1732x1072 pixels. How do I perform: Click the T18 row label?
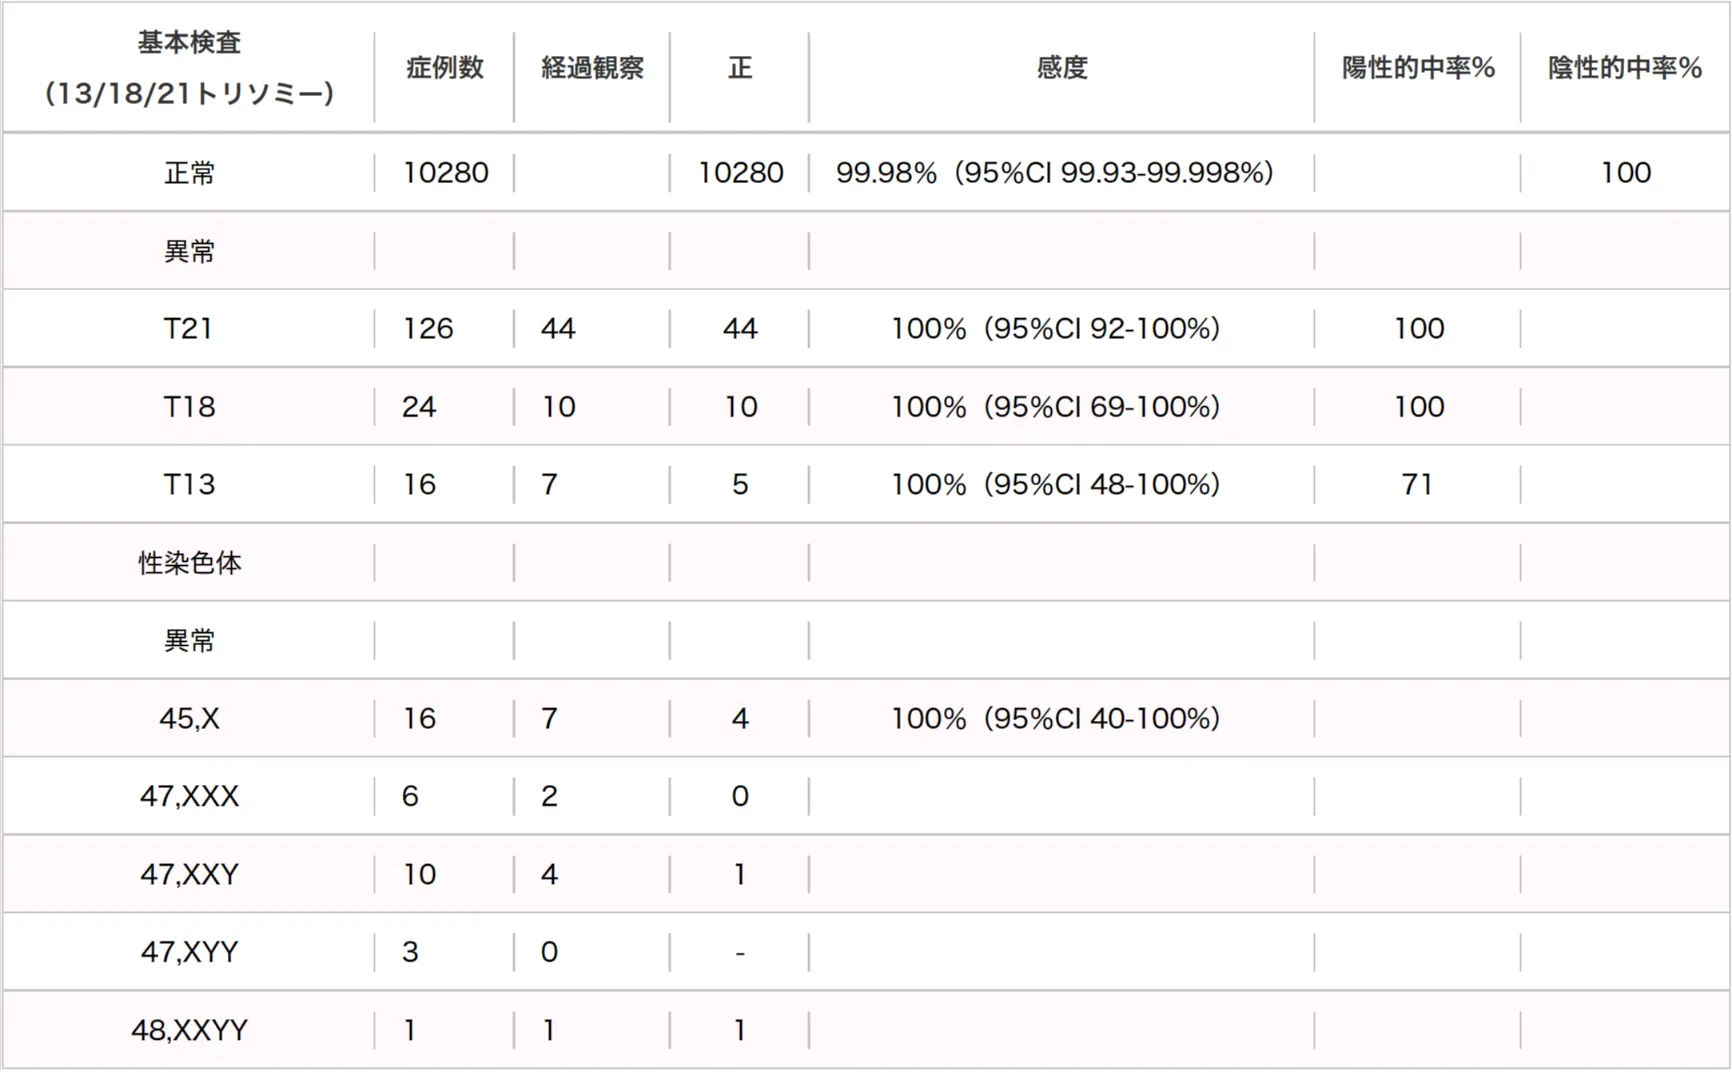pos(189,407)
